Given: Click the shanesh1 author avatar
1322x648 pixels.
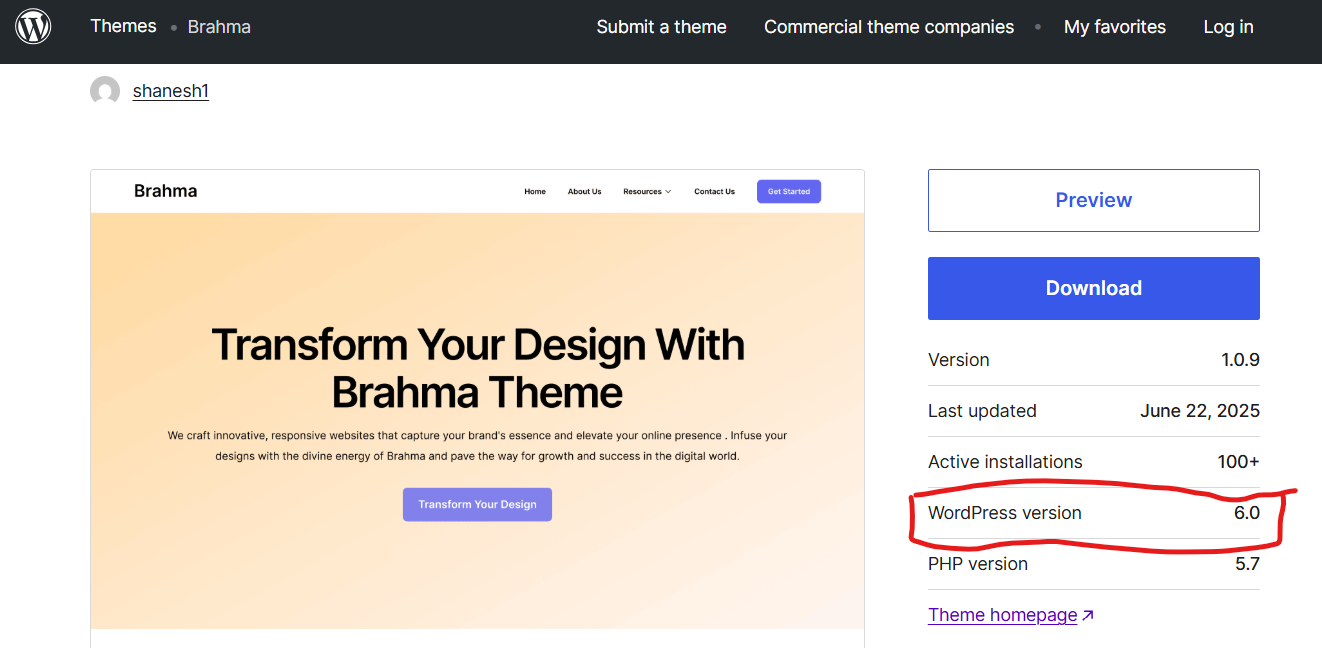Looking at the screenshot, I should pos(105,91).
